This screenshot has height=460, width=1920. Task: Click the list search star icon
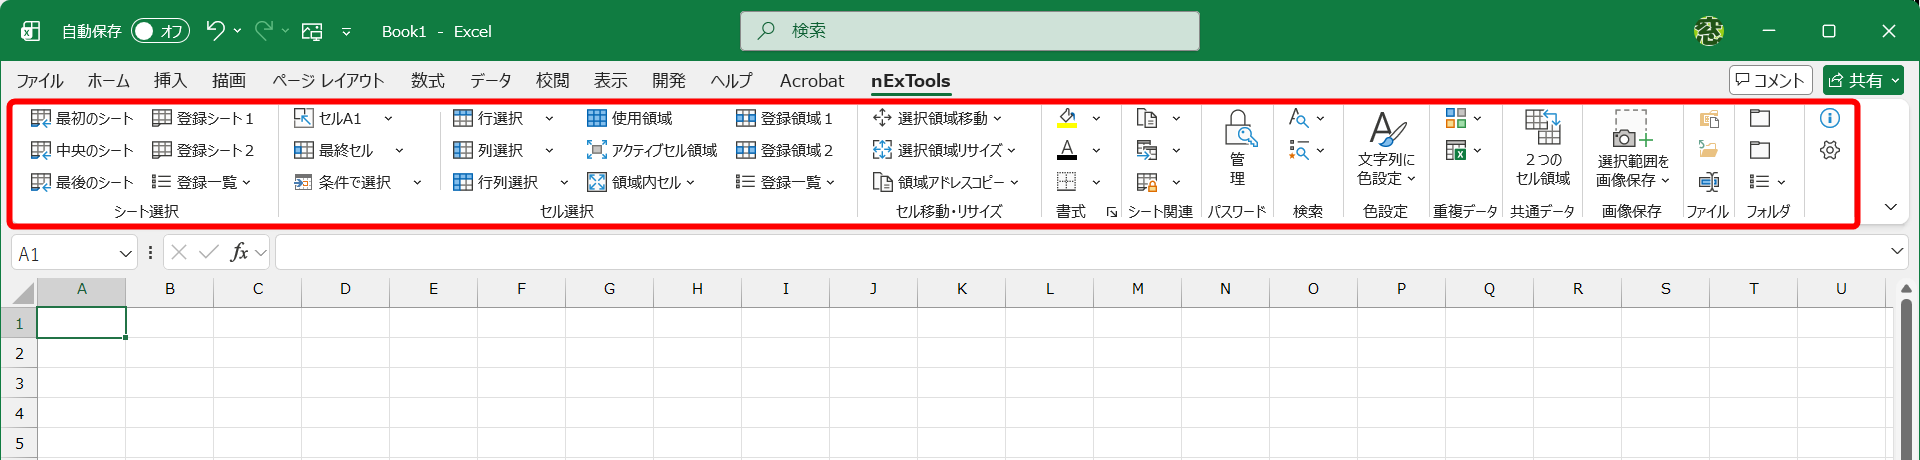coord(1299,150)
